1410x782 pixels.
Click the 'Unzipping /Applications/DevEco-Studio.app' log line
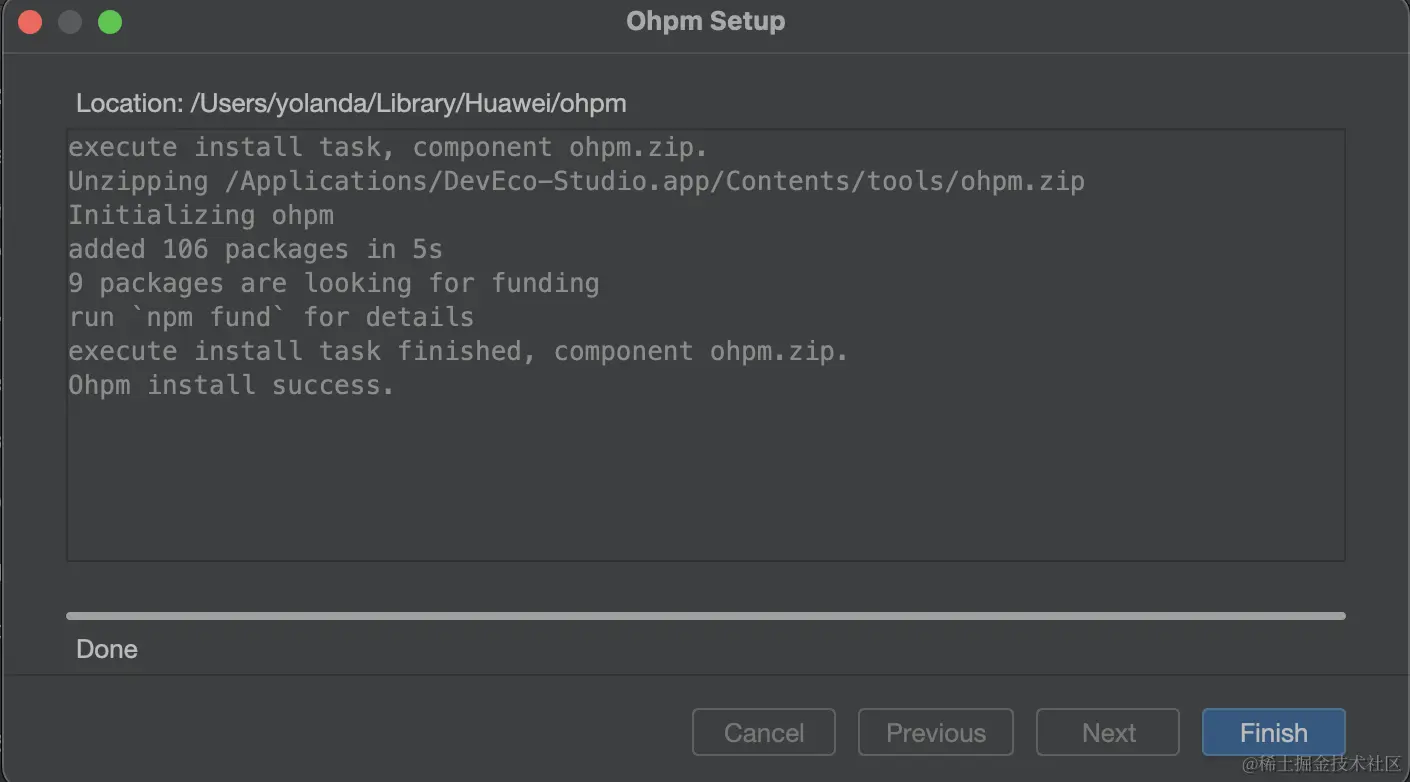576,181
